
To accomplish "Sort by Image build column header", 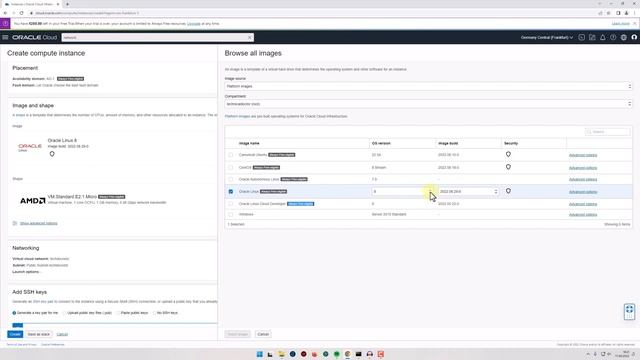I will [x=448, y=143].
